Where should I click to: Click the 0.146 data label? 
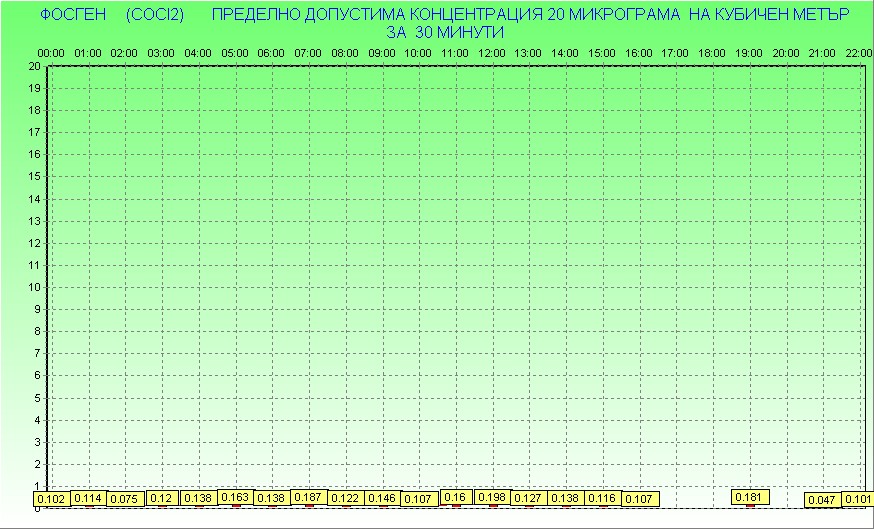coord(382,498)
